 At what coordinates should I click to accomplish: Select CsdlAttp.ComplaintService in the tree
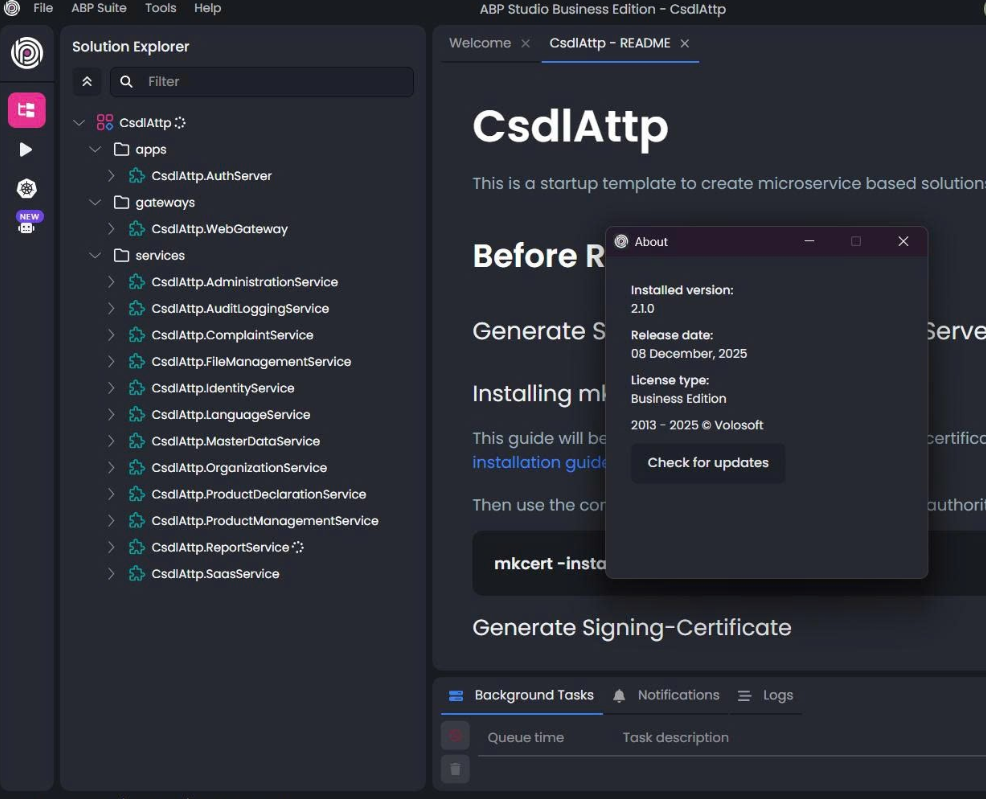[x=232, y=335]
